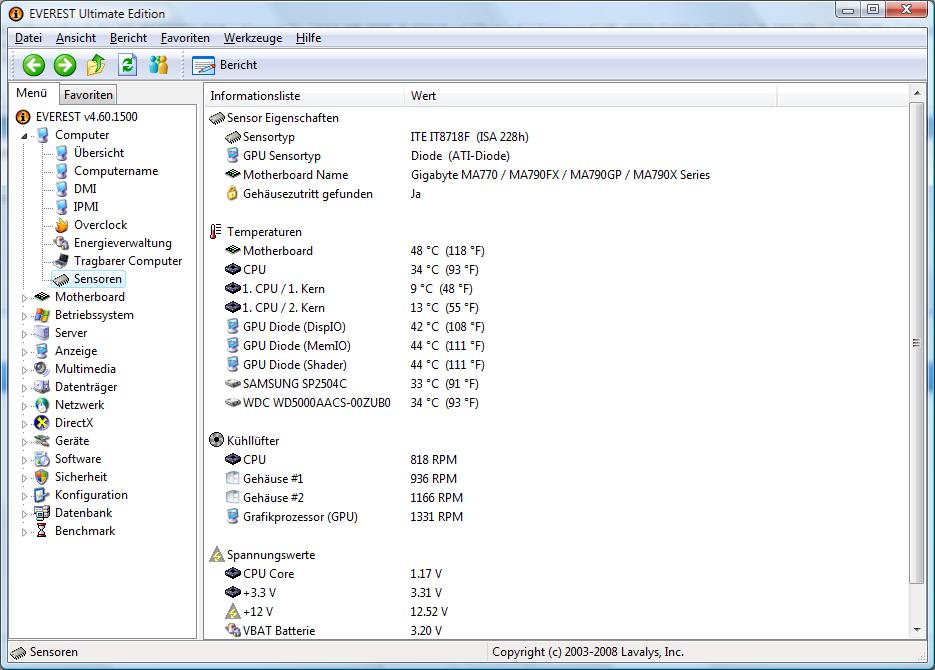The height and width of the screenshot is (670, 935).
Task: Click the Netzwerk globe icon
Action: [42, 405]
